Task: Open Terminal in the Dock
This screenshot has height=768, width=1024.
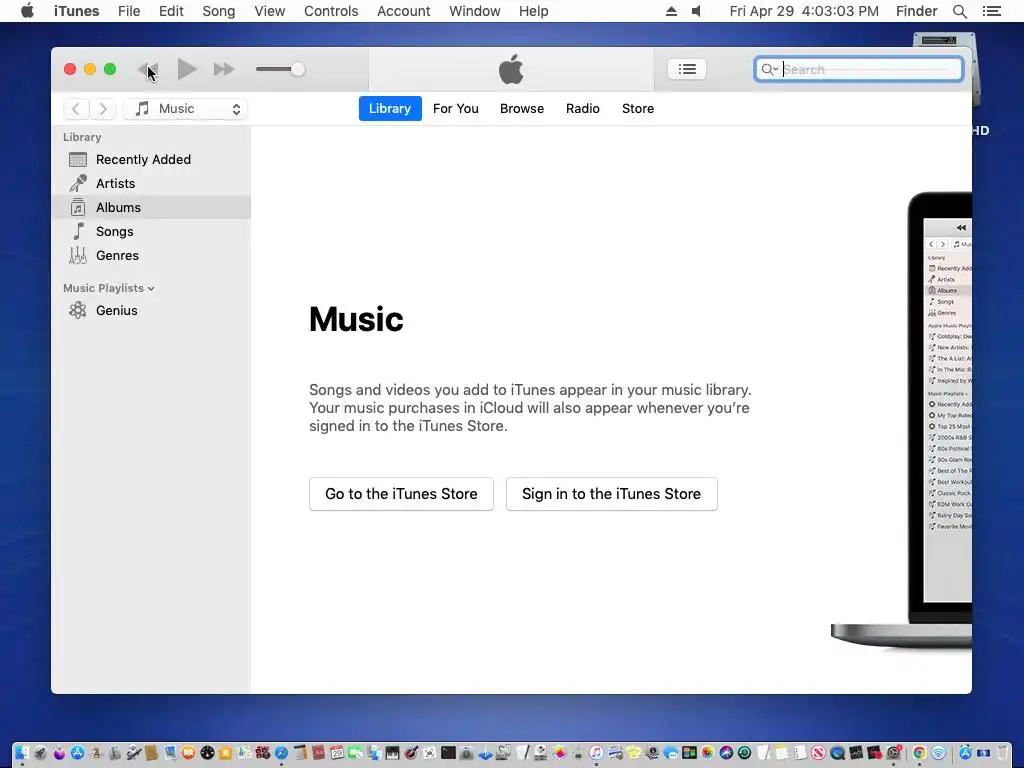Action: (448, 753)
